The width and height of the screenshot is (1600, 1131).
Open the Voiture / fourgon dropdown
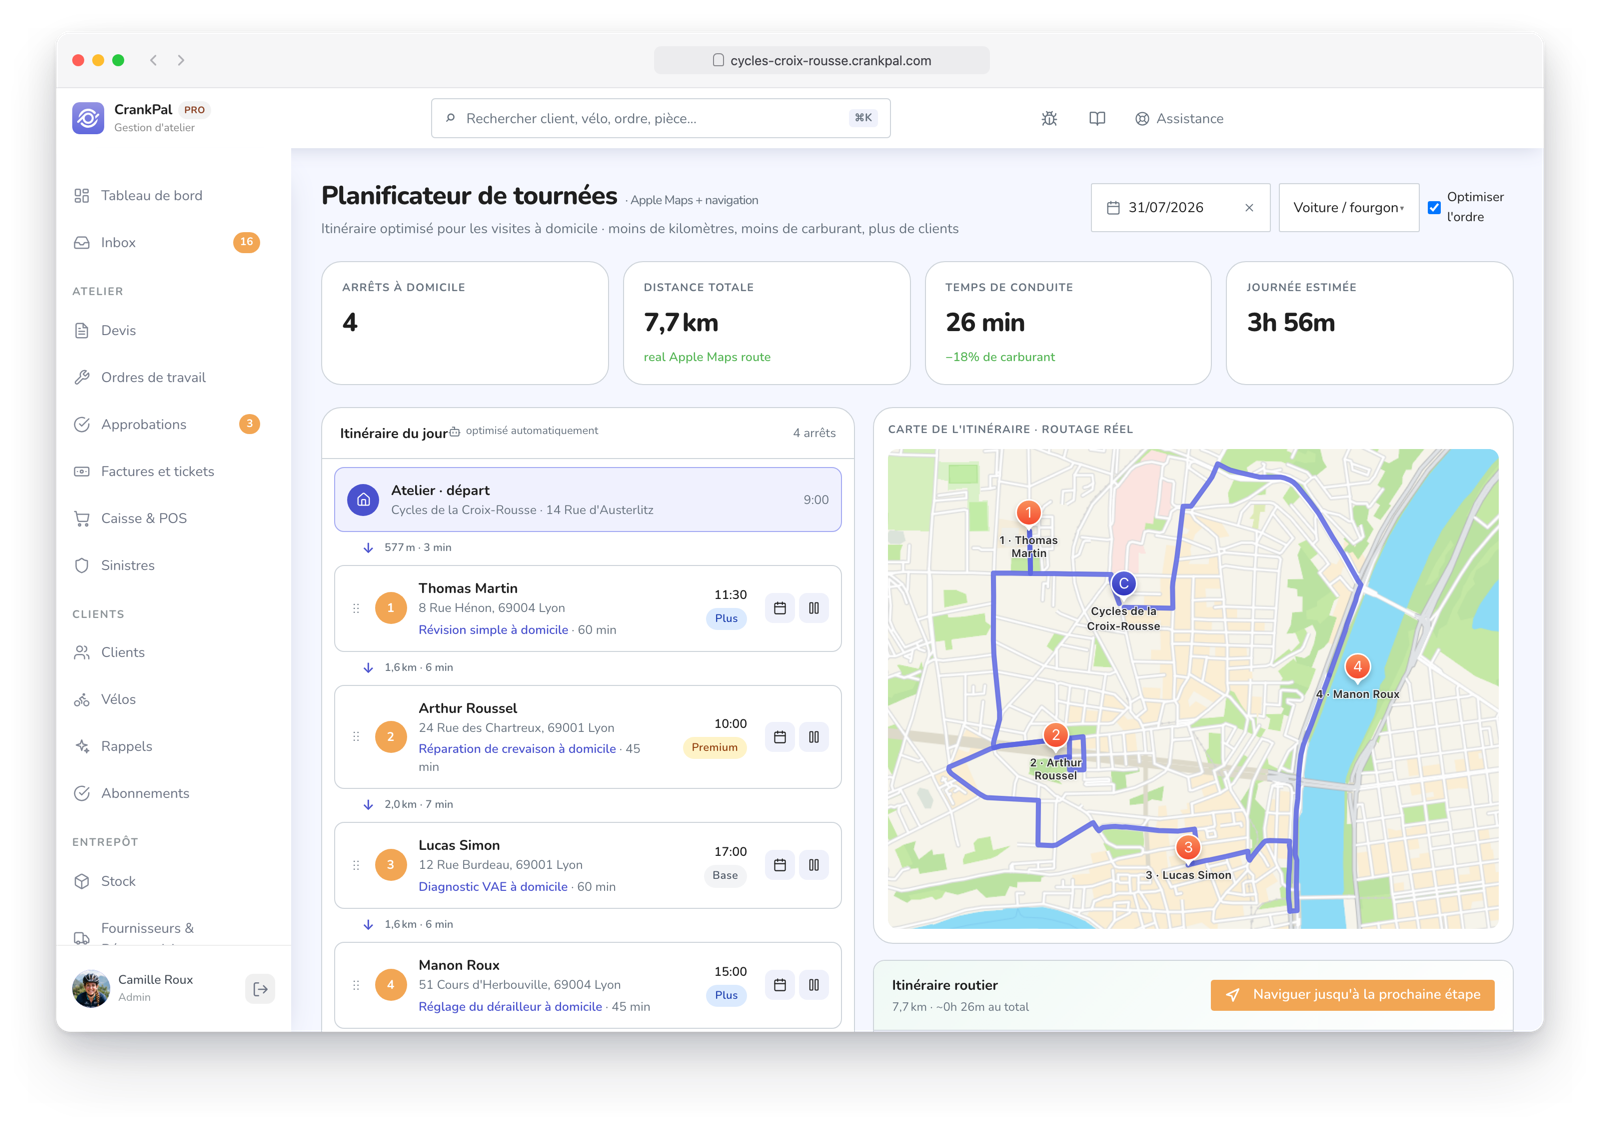1348,208
